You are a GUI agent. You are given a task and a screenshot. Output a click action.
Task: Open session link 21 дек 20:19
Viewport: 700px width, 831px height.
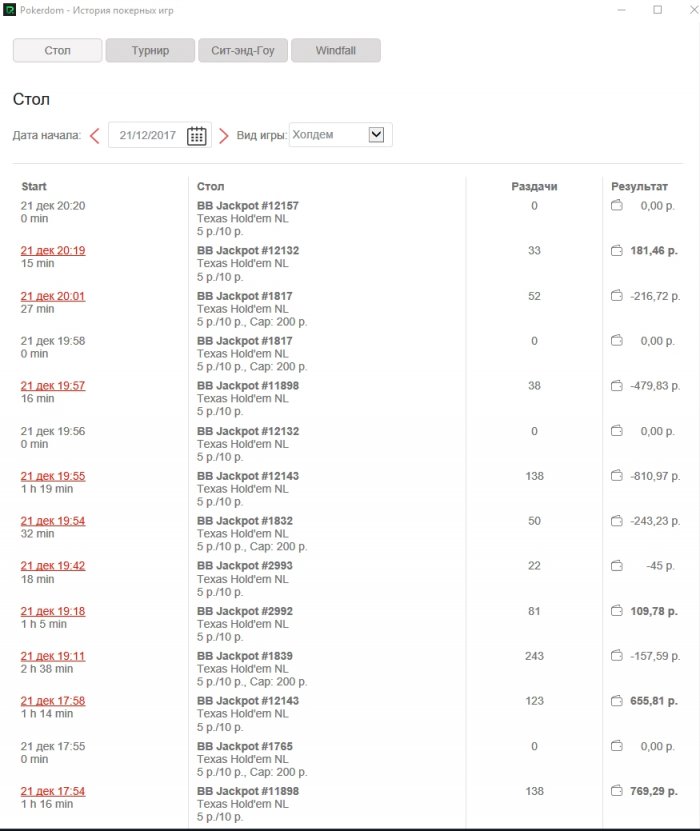click(x=53, y=251)
